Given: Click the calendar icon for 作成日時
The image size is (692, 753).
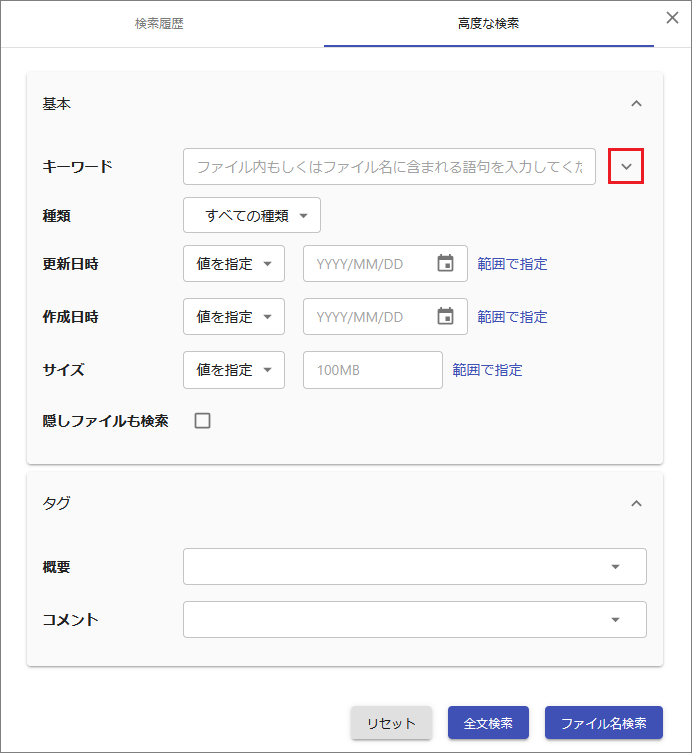Looking at the screenshot, I should [x=446, y=317].
